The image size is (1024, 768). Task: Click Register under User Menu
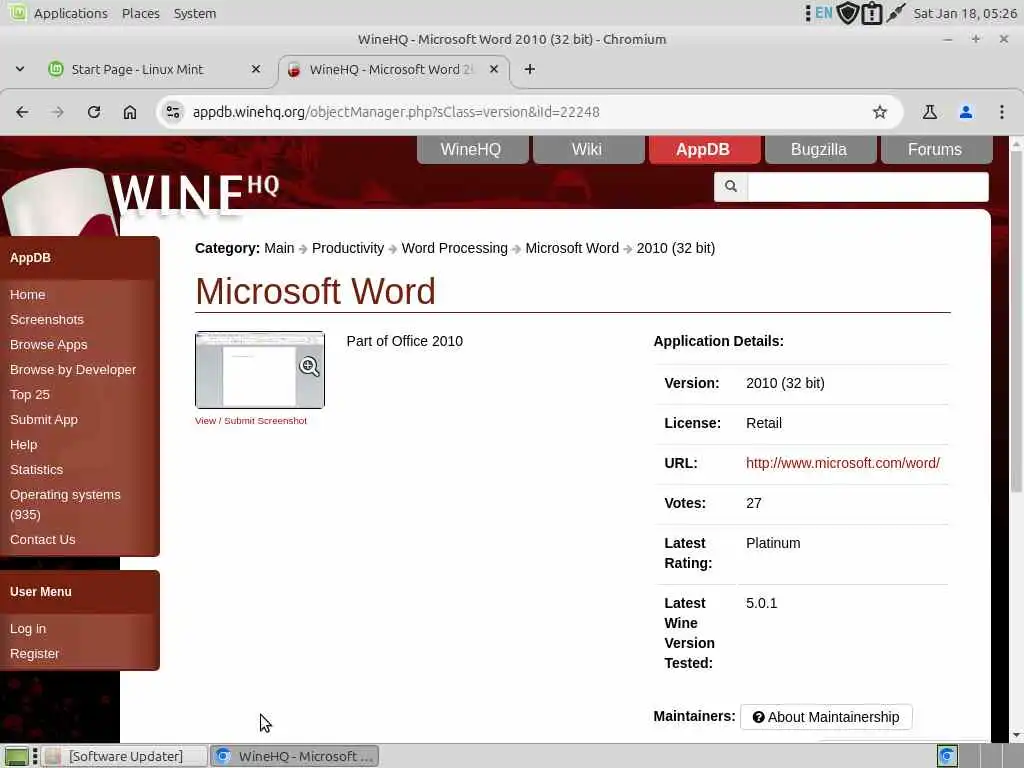pyautogui.click(x=35, y=654)
